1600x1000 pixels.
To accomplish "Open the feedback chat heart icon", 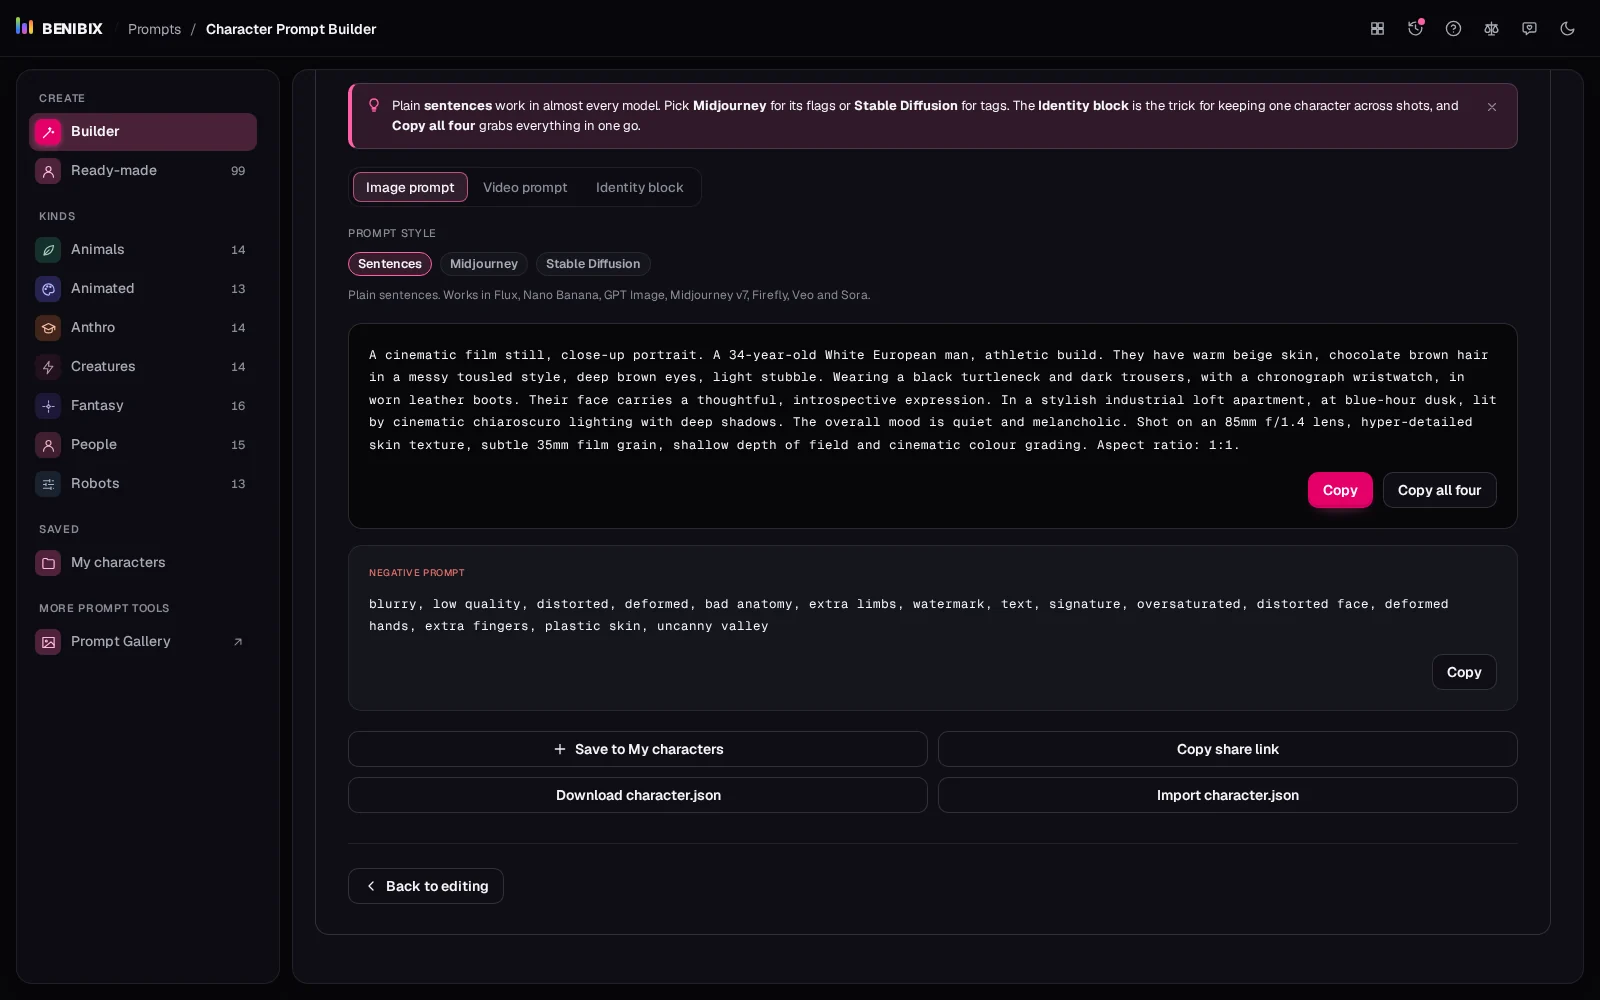I will coord(1529,29).
